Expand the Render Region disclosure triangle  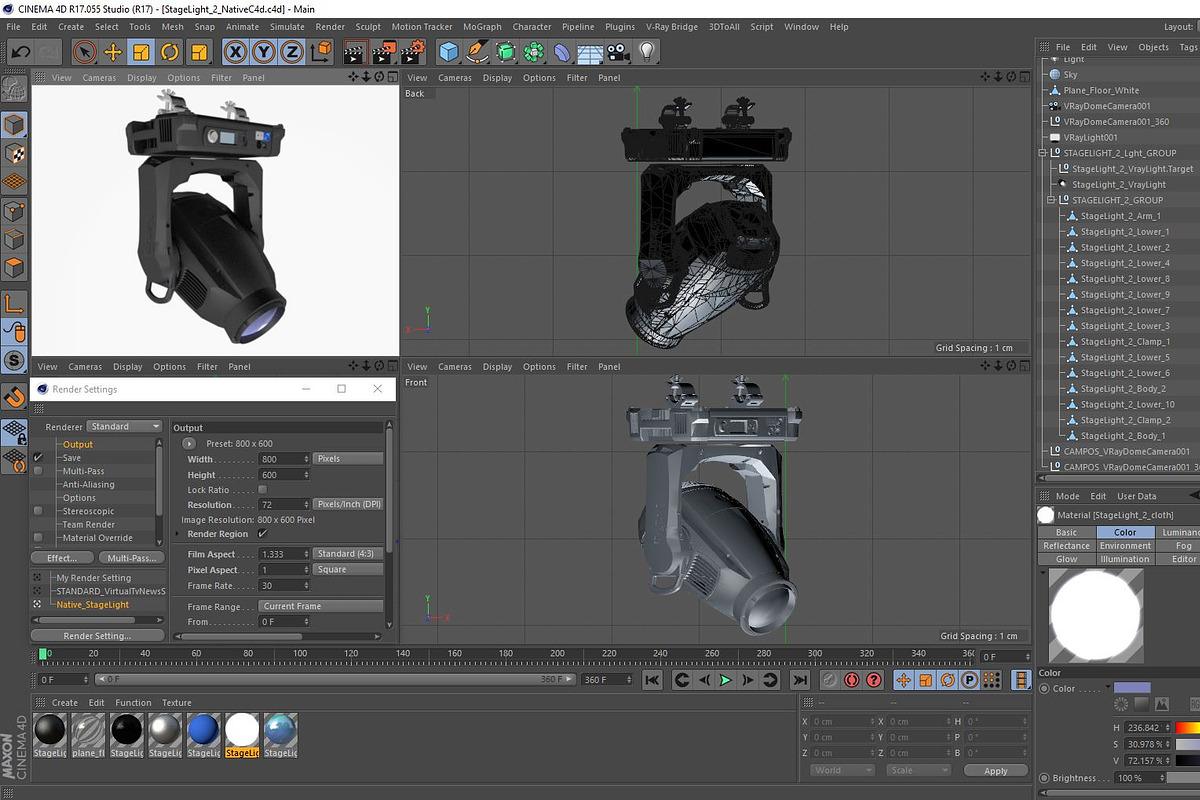click(178, 534)
